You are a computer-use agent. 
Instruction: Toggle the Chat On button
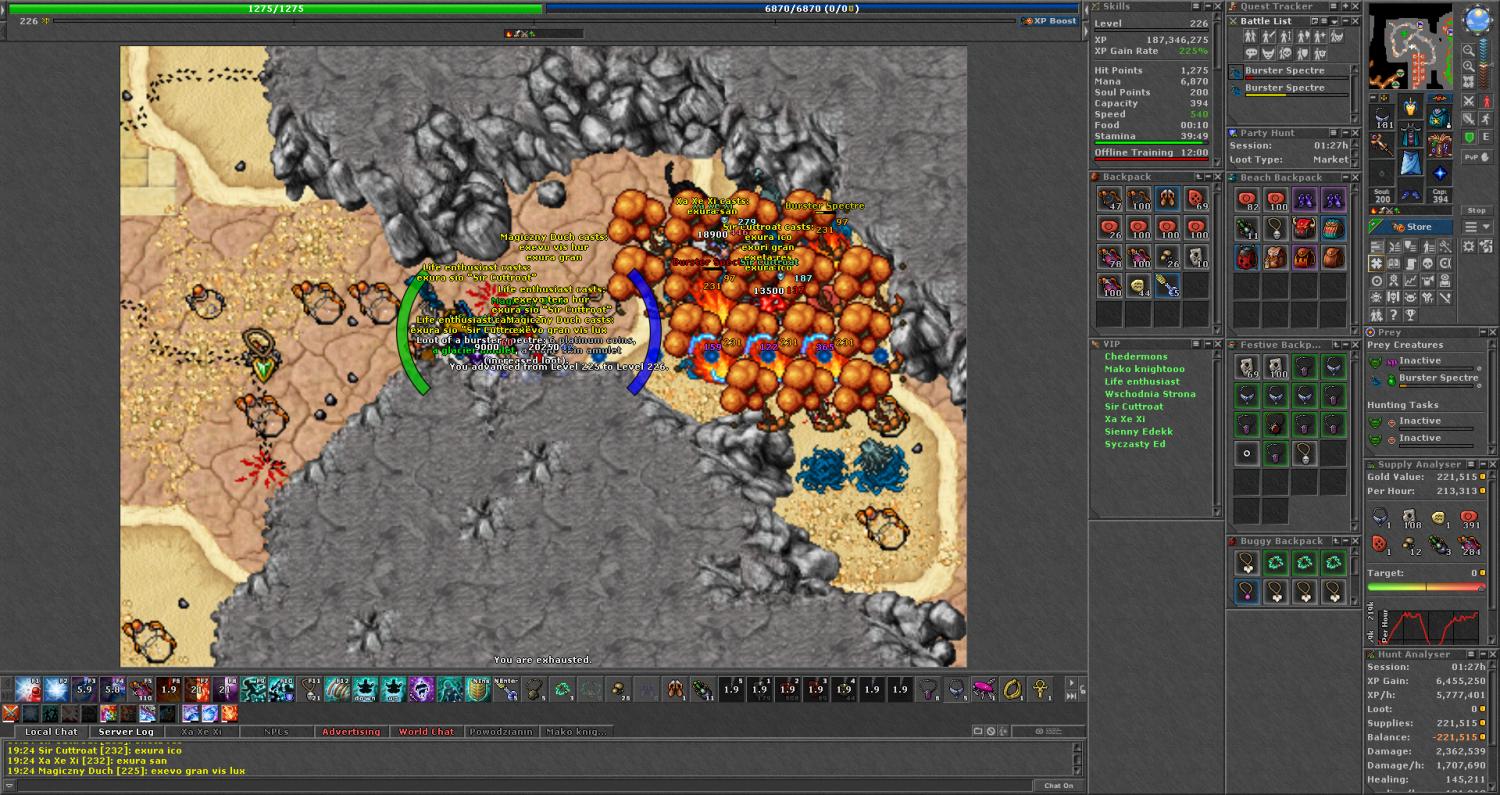(x=1059, y=786)
